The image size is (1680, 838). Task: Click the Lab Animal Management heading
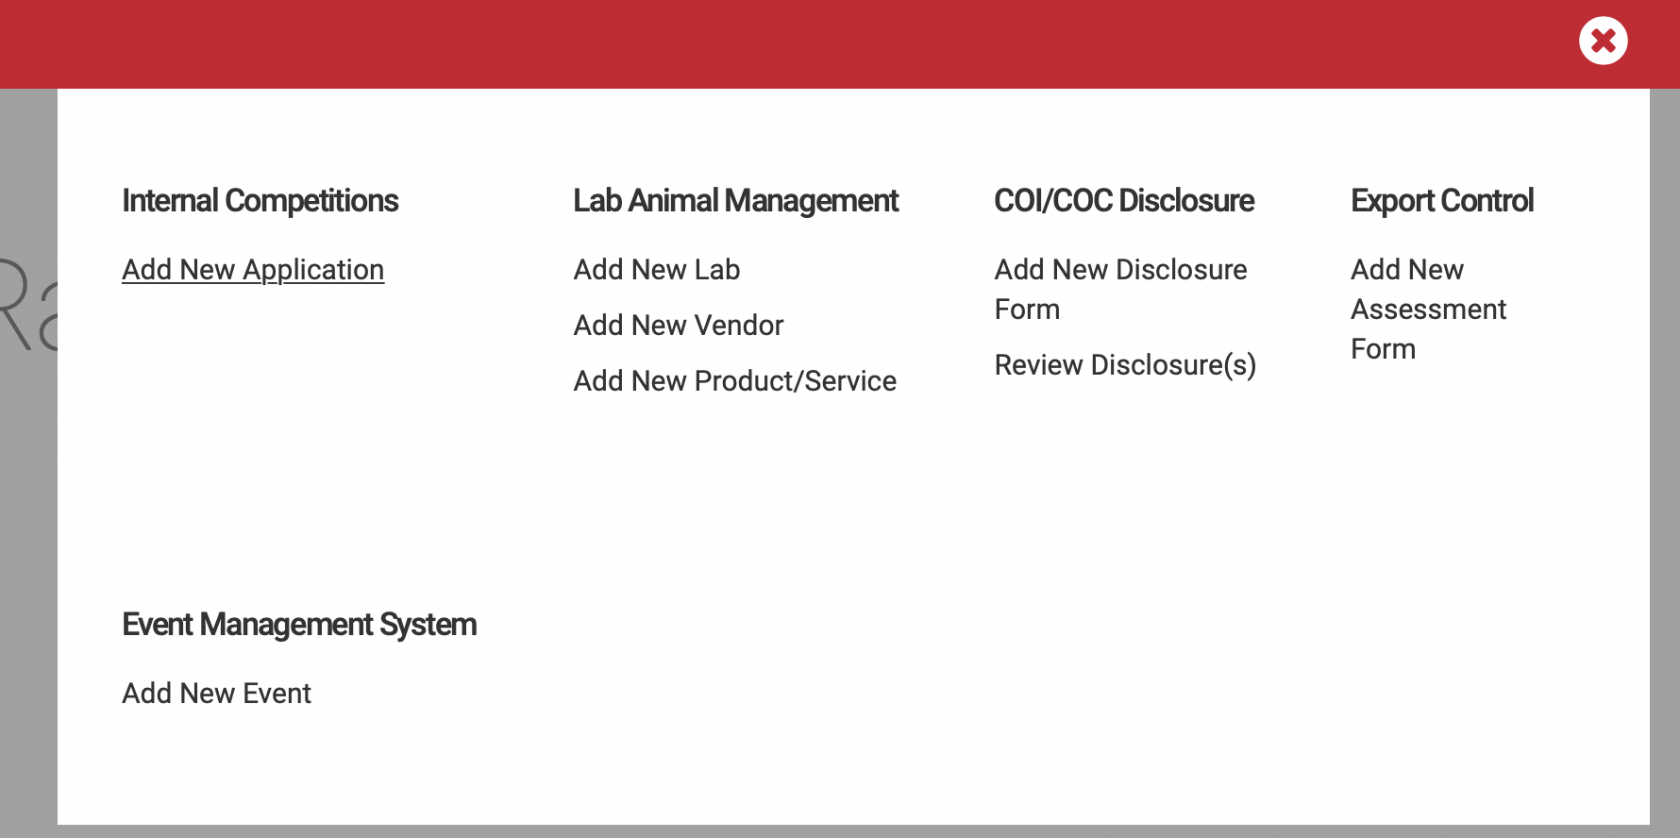point(736,201)
